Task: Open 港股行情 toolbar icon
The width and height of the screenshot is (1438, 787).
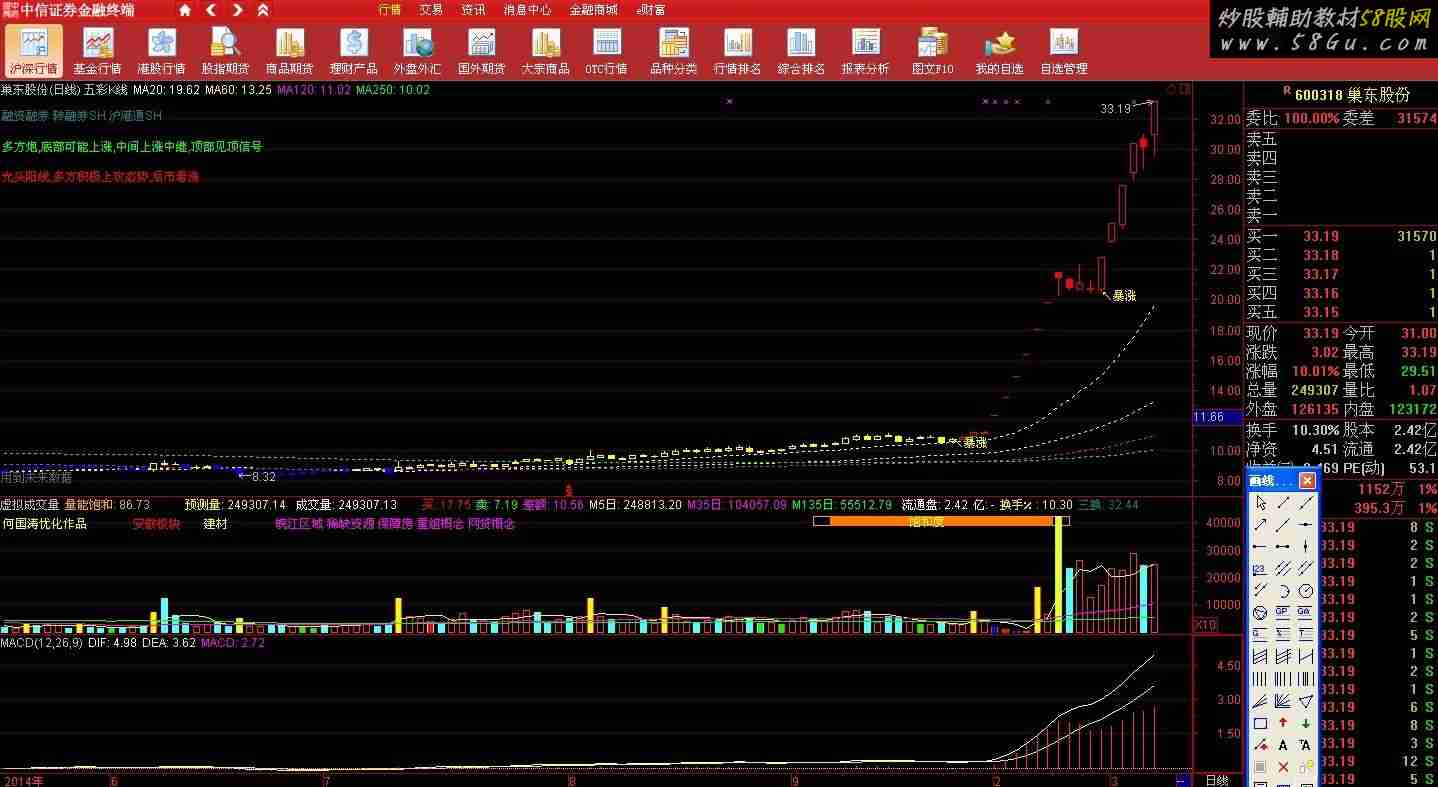Action: [161, 51]
